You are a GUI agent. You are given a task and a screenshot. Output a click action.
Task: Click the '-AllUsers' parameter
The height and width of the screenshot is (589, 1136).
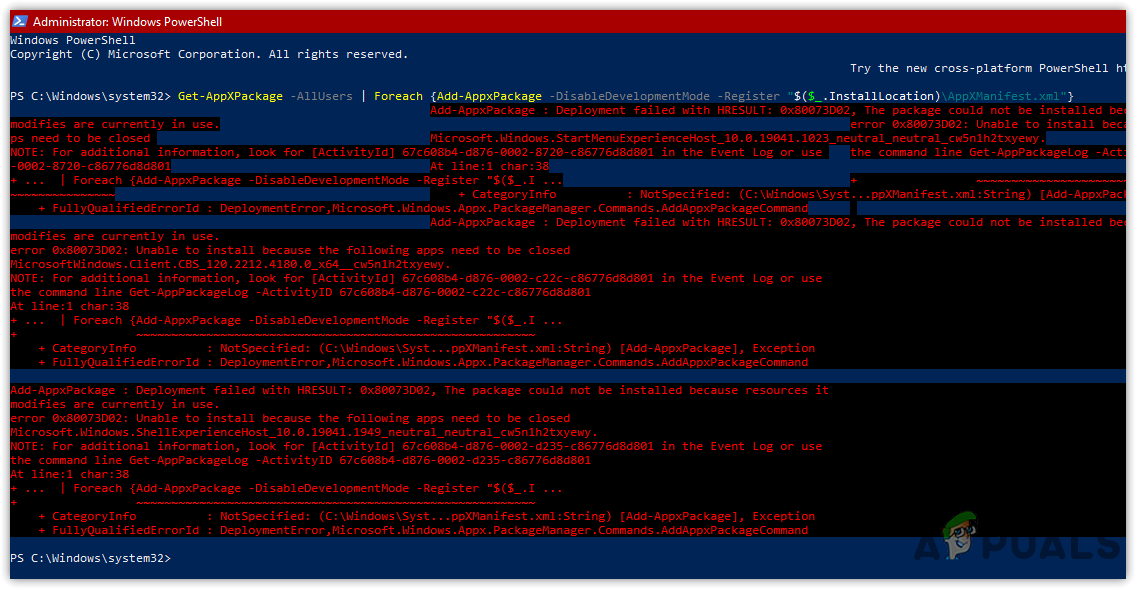coord(322,96)
